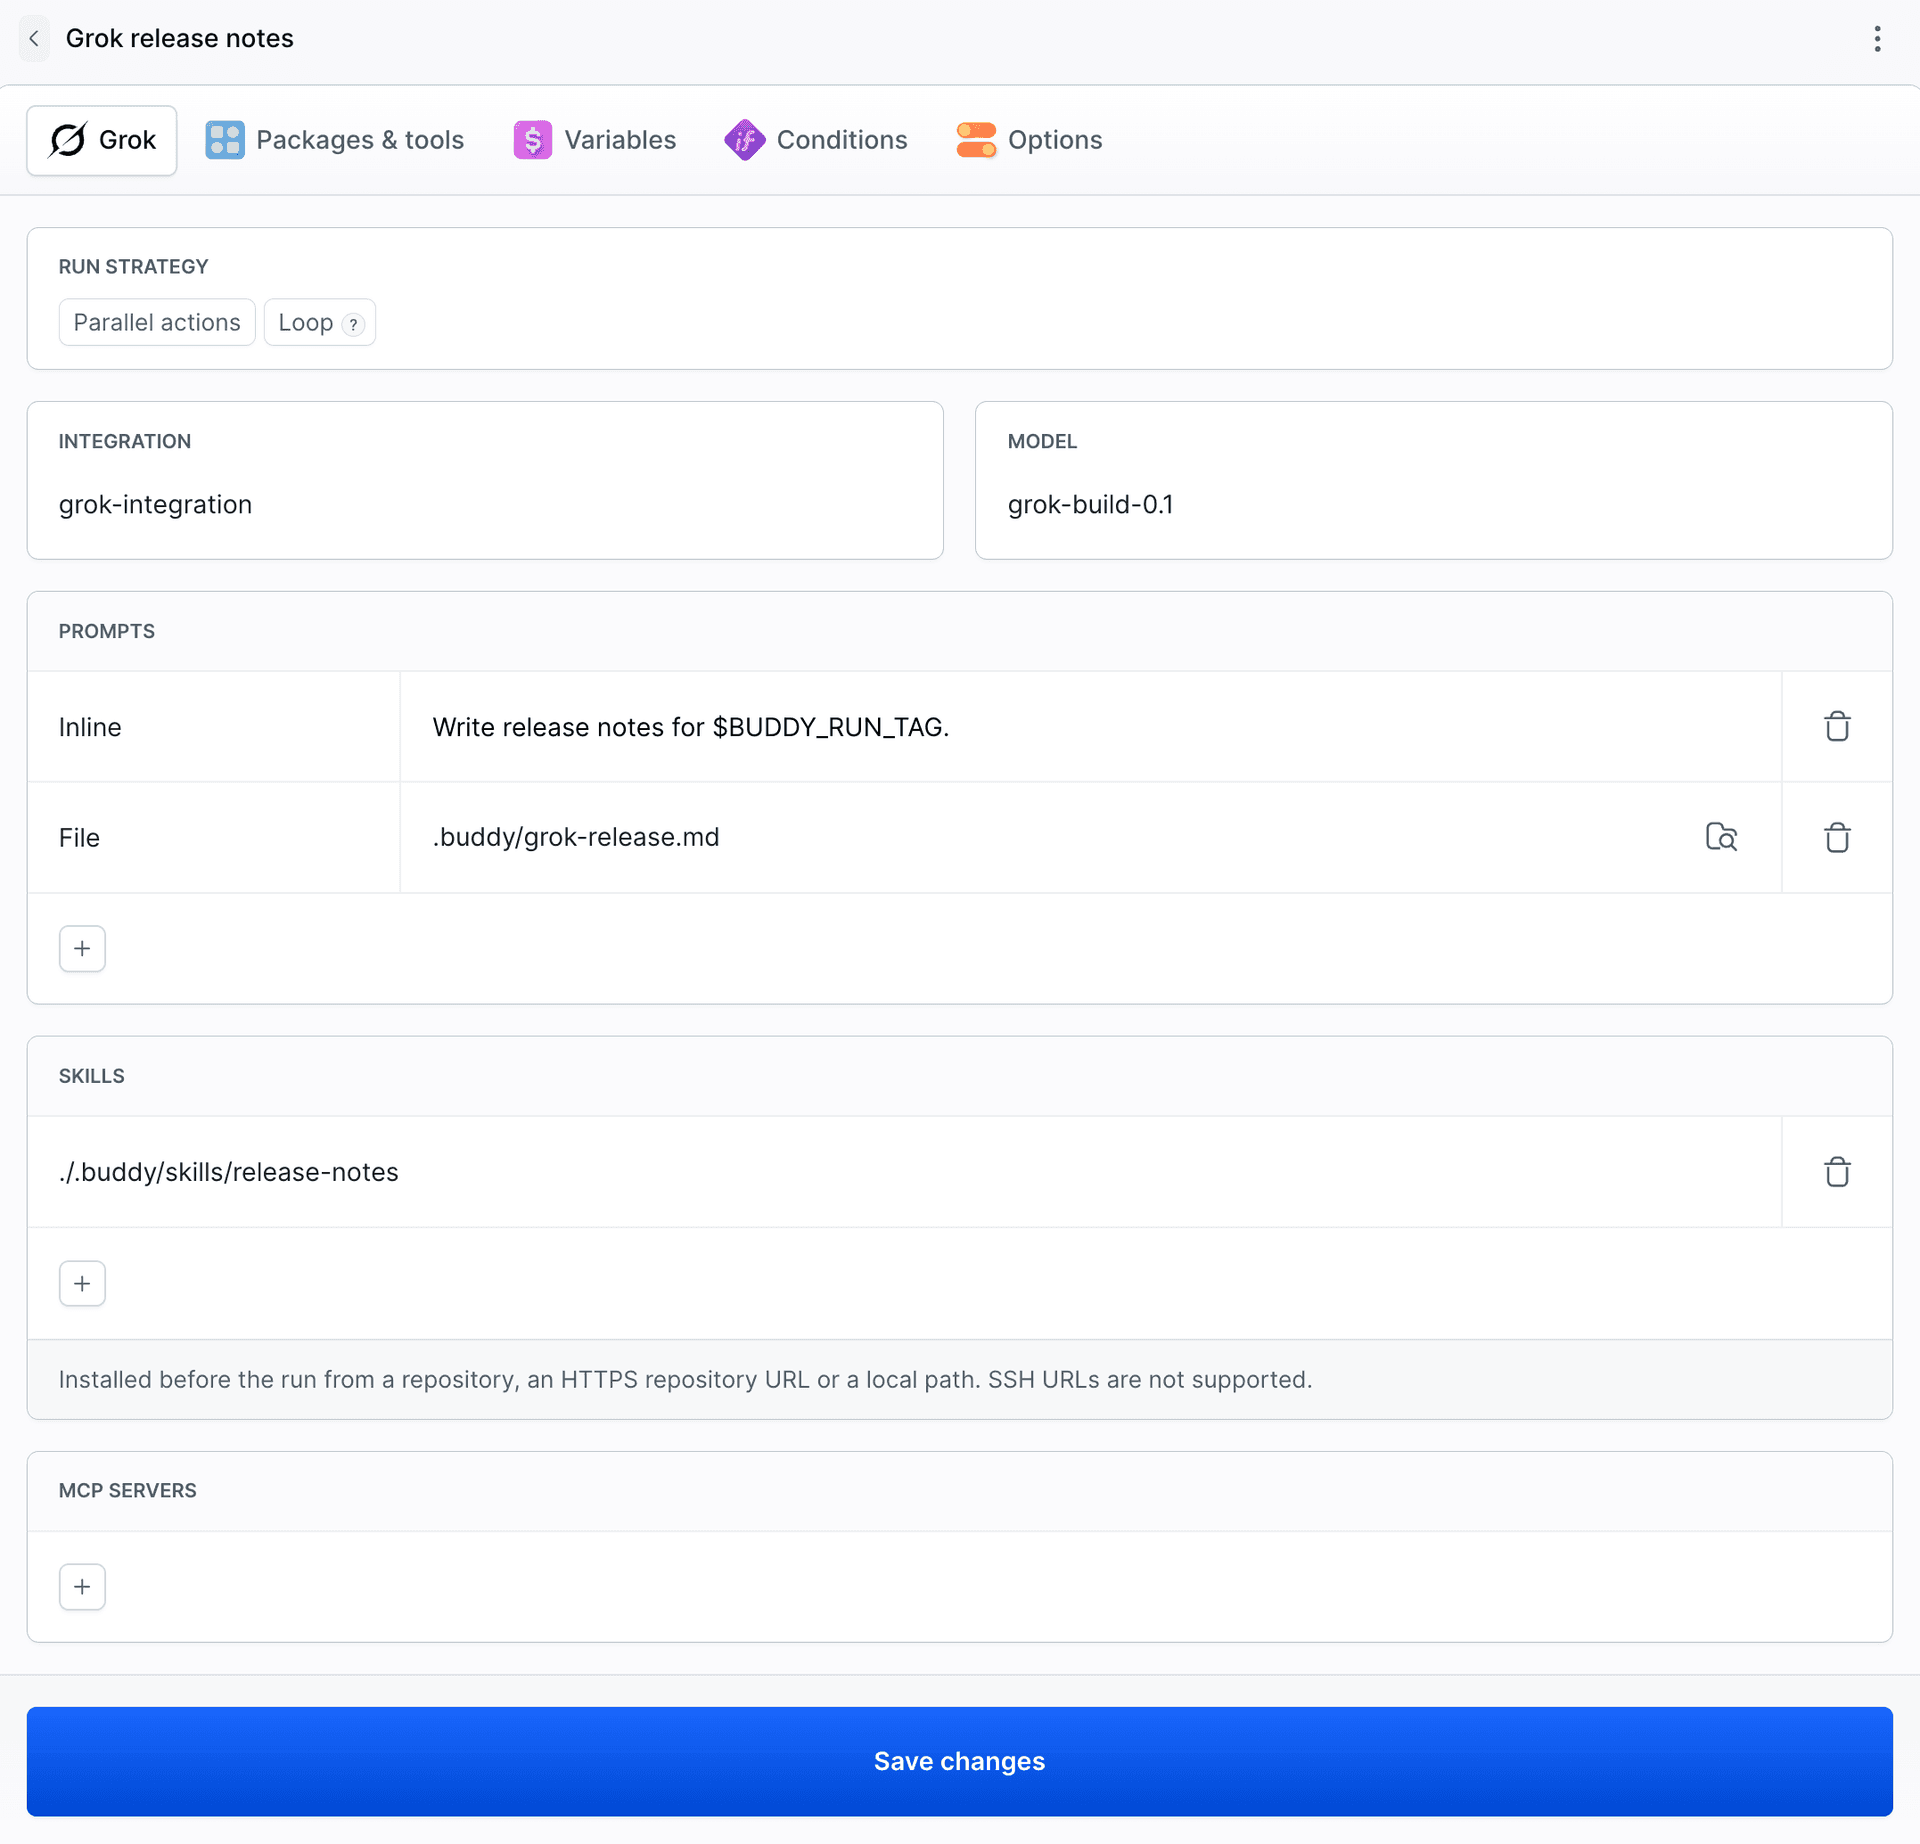
Task: Enable Parallel actions run strategy
Action: (157, 322)
